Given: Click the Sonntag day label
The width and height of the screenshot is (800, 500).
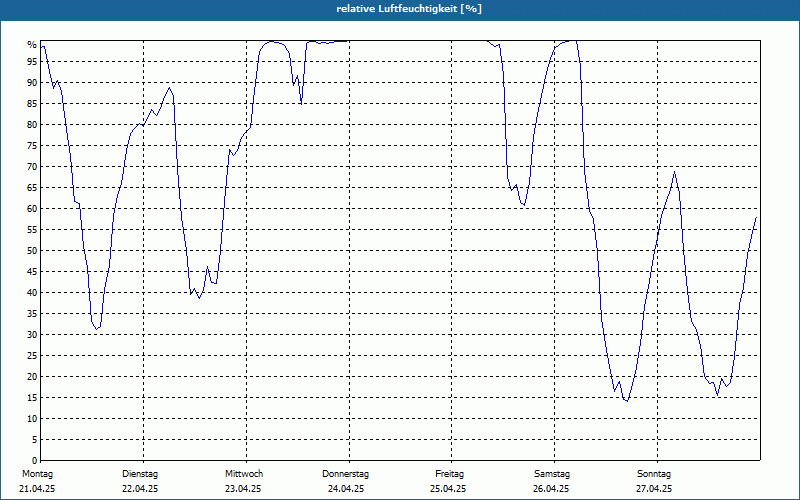Looking at the screenshot, I should pos(654,474).
